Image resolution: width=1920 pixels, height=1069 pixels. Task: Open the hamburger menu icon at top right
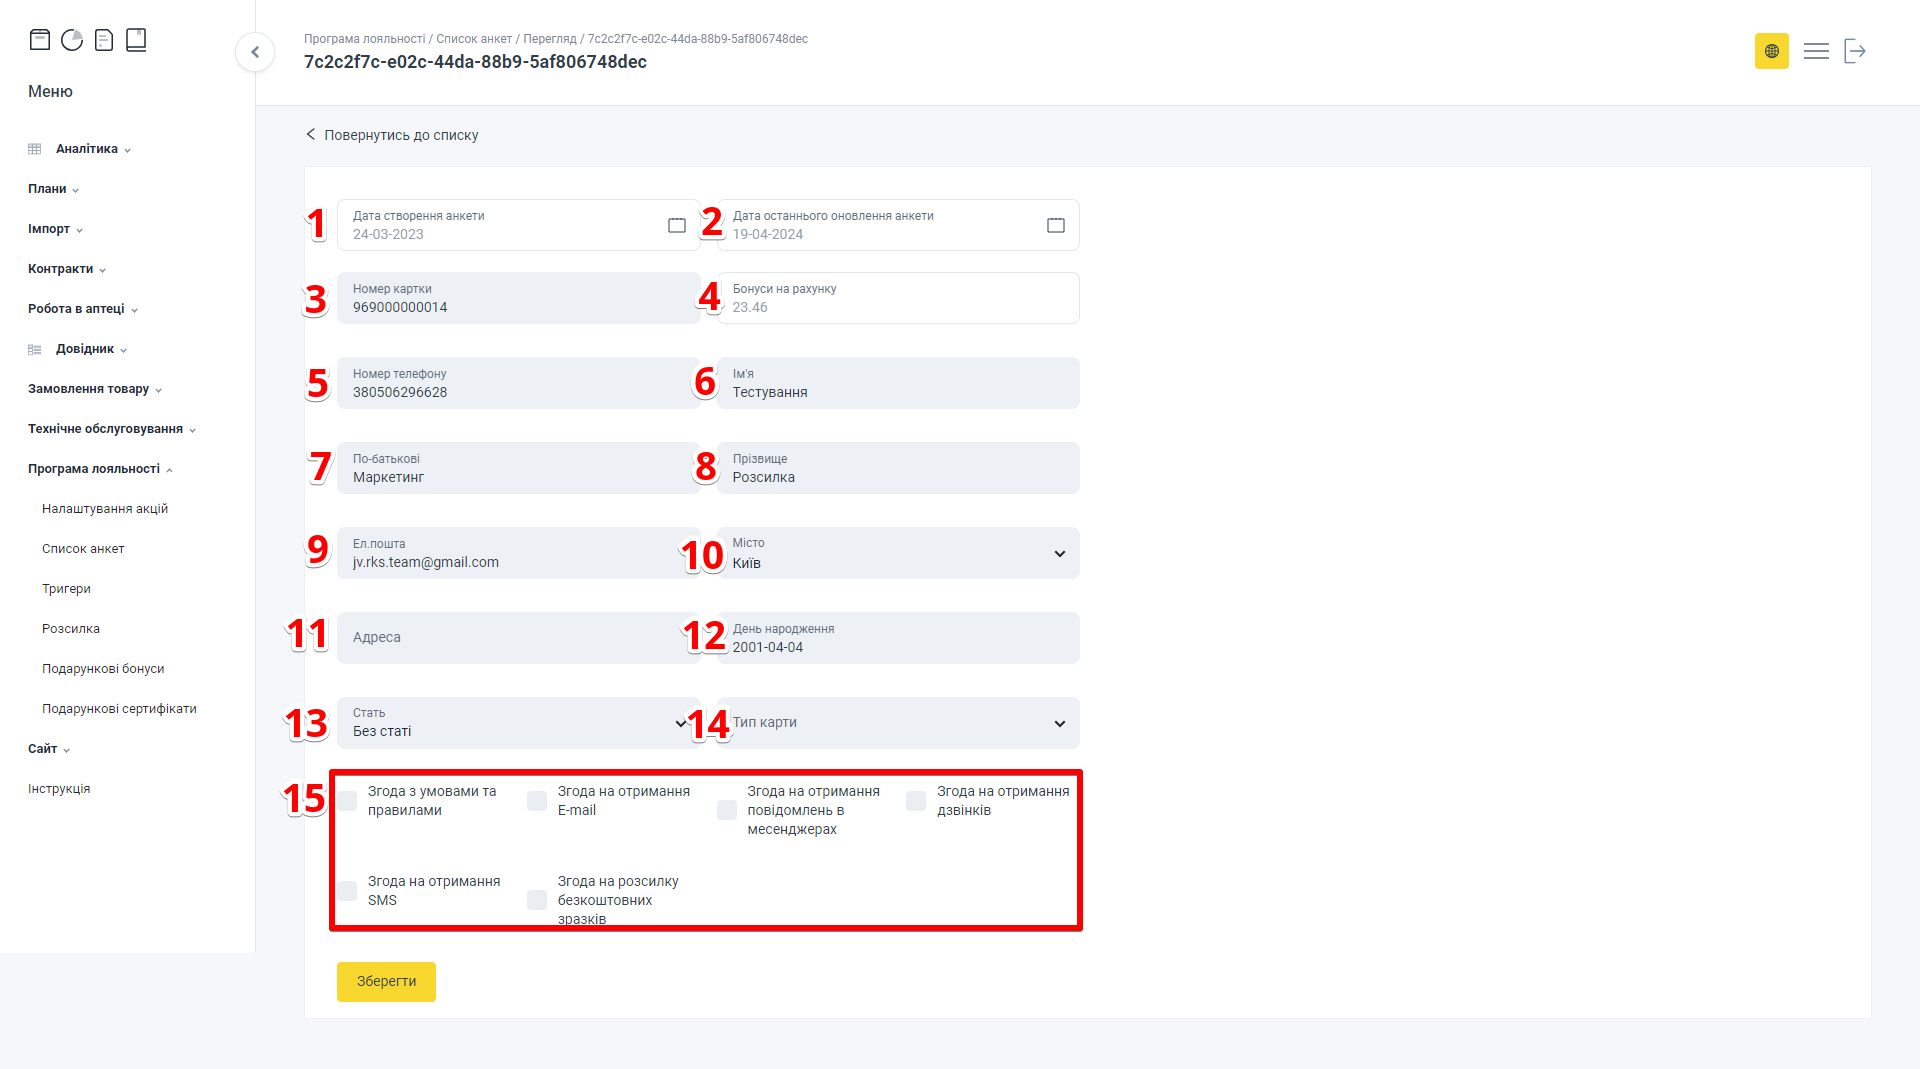[x=1816, y=51]
